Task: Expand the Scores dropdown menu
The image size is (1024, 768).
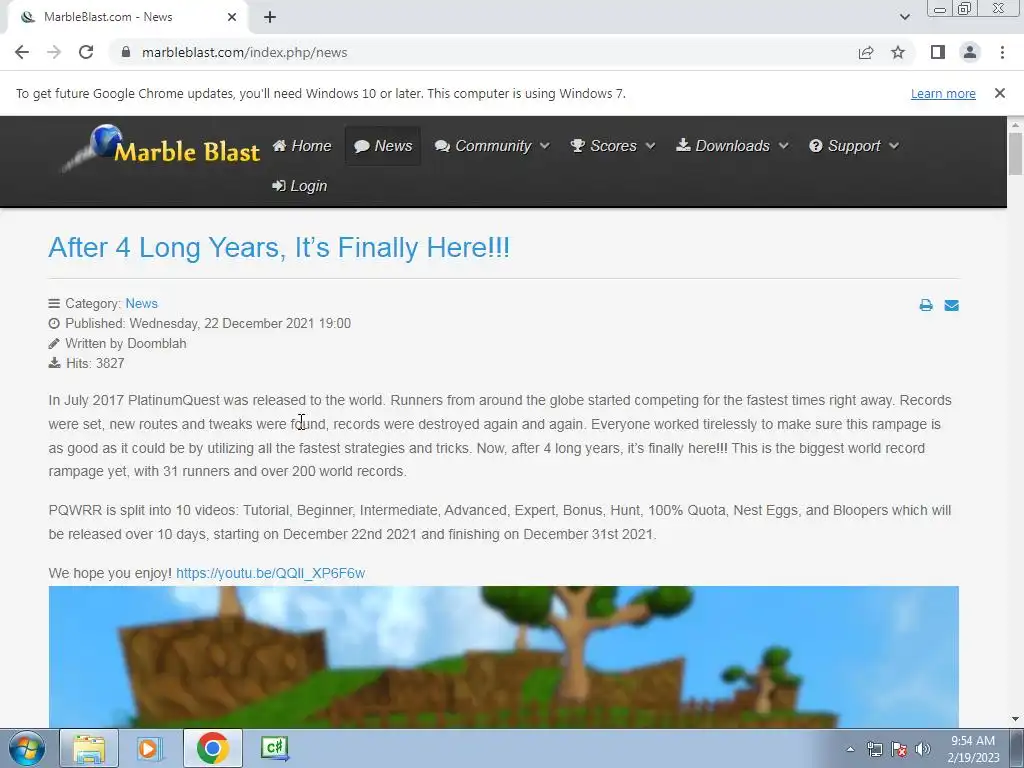Action: pyautogui.click(x=613, y=146)
